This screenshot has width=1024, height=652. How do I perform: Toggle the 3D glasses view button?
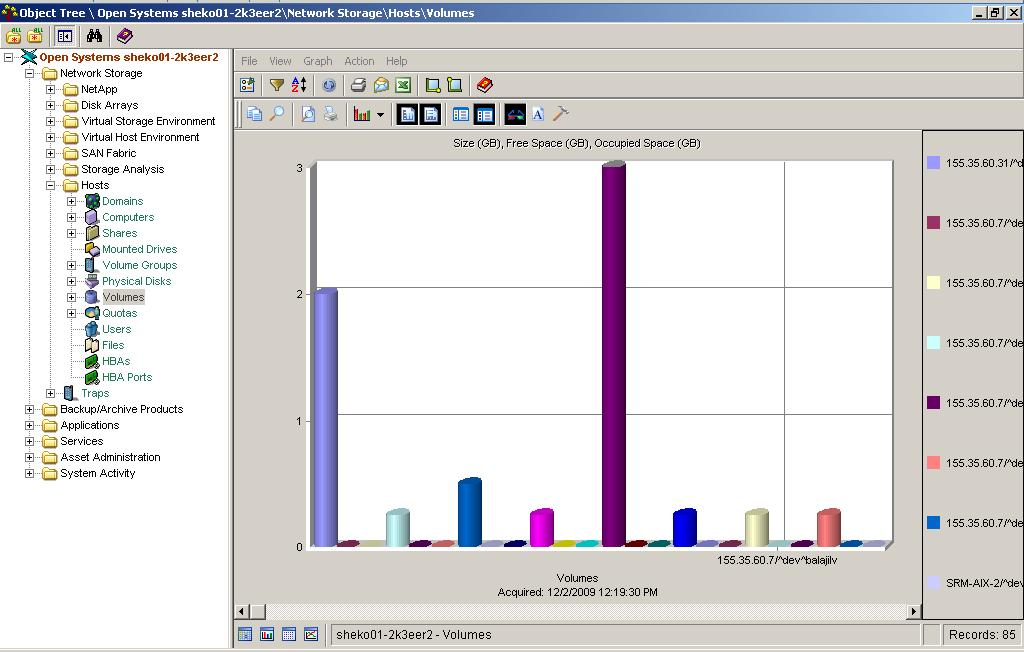coord(514,114)
